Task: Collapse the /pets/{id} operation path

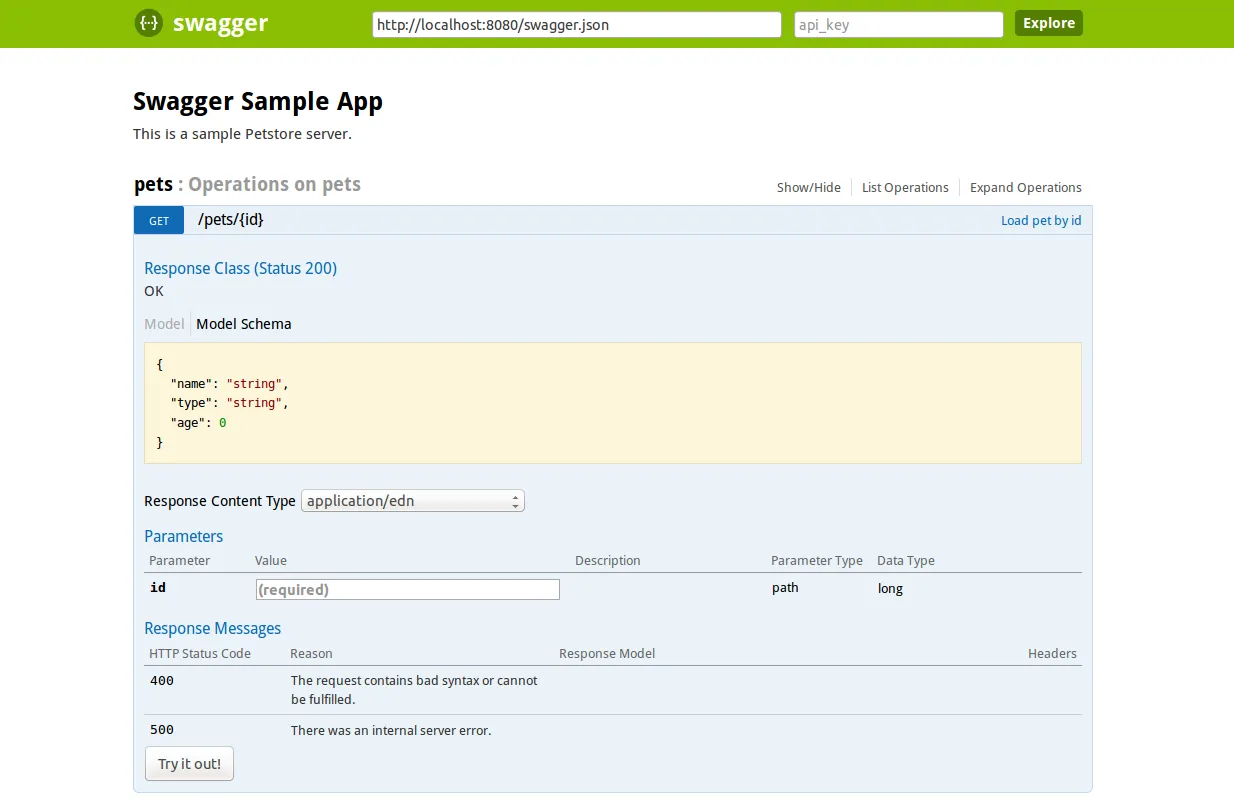Action: click(x=231, y=220)
